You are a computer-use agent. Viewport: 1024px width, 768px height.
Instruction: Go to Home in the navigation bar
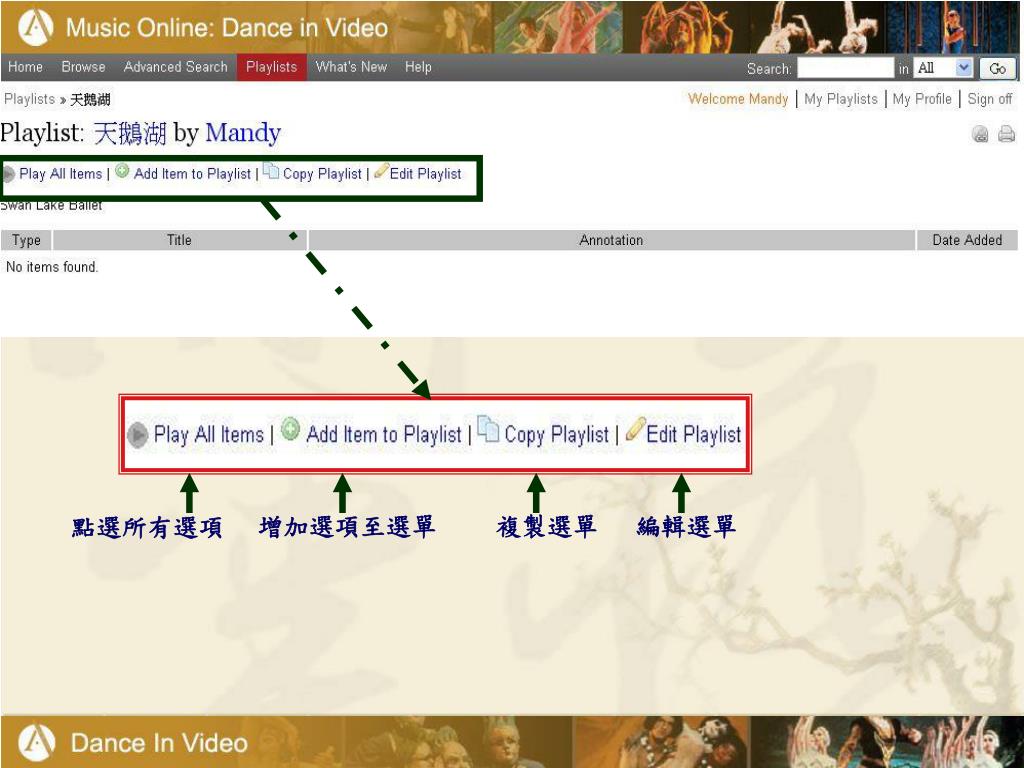25,67
